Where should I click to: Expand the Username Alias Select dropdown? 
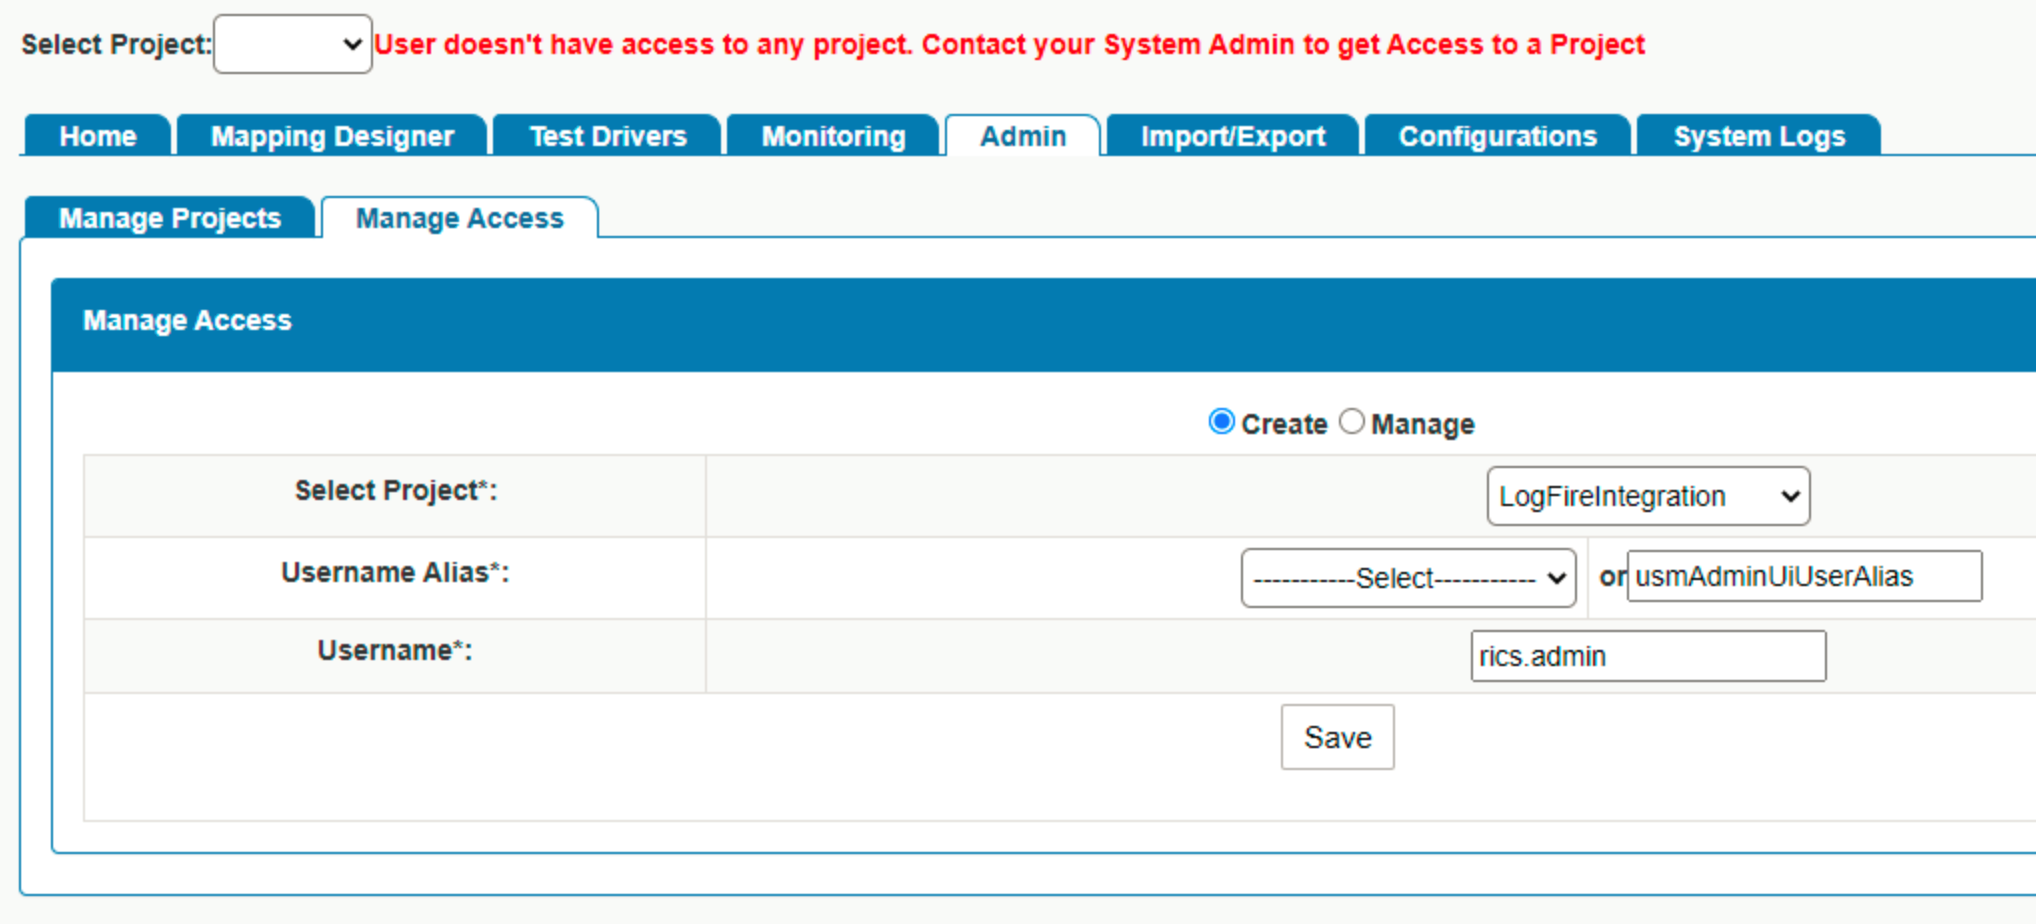tap(1408, 578)
